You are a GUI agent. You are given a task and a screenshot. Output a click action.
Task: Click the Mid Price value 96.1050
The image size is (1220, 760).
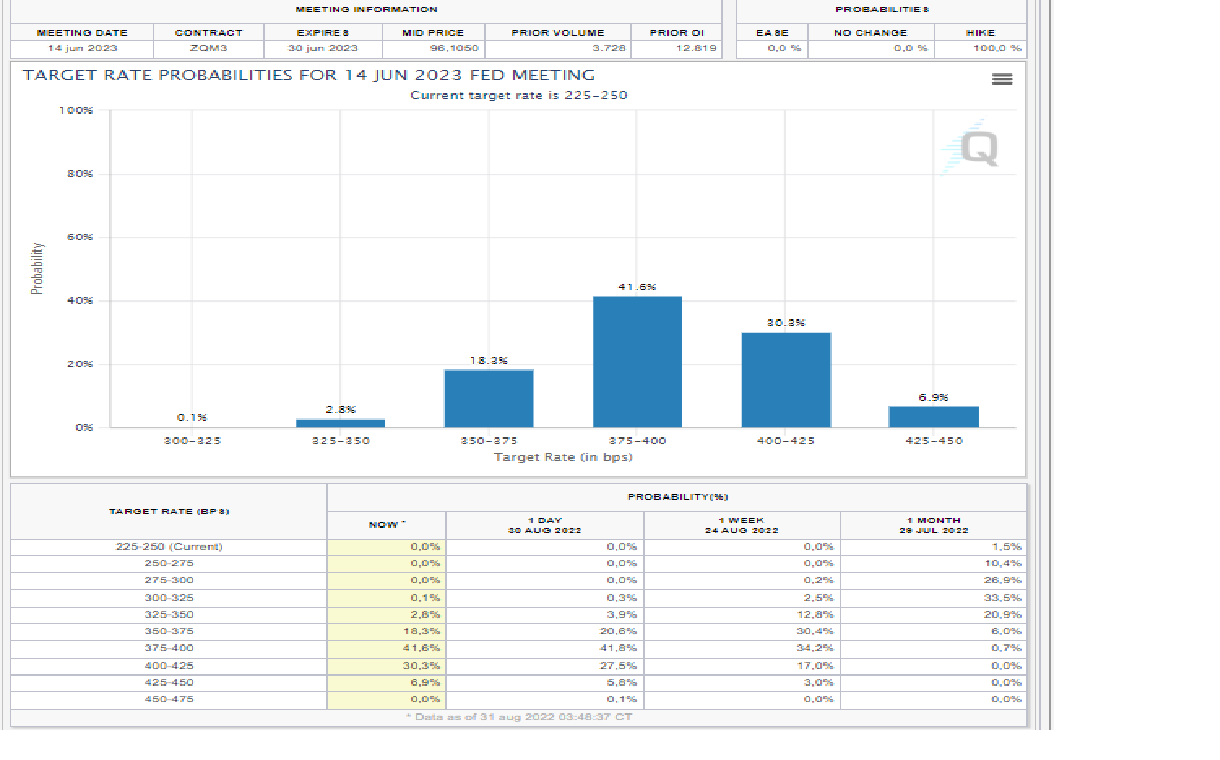[434, 48]
